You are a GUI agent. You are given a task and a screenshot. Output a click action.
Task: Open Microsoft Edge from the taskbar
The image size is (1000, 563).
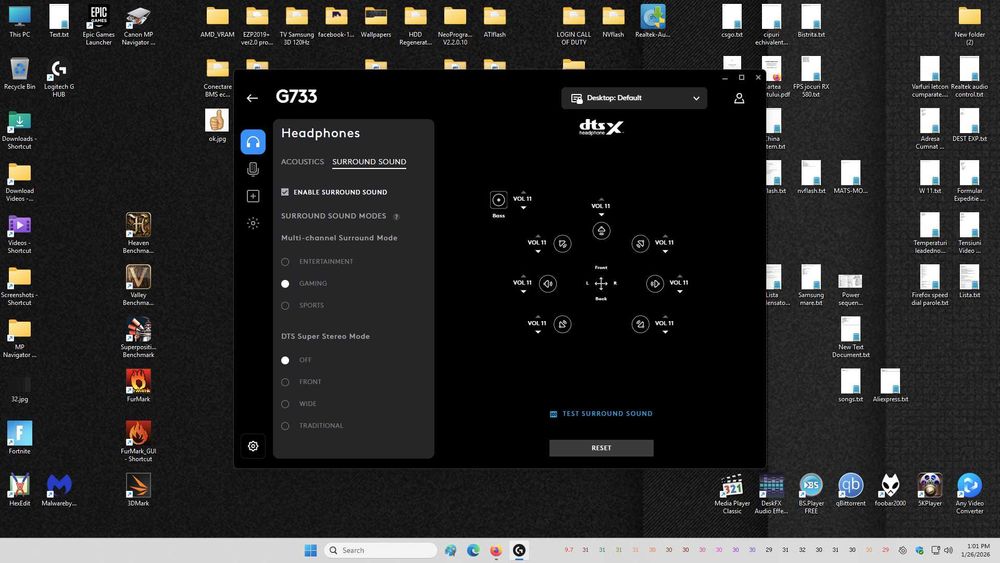(473, 550)
